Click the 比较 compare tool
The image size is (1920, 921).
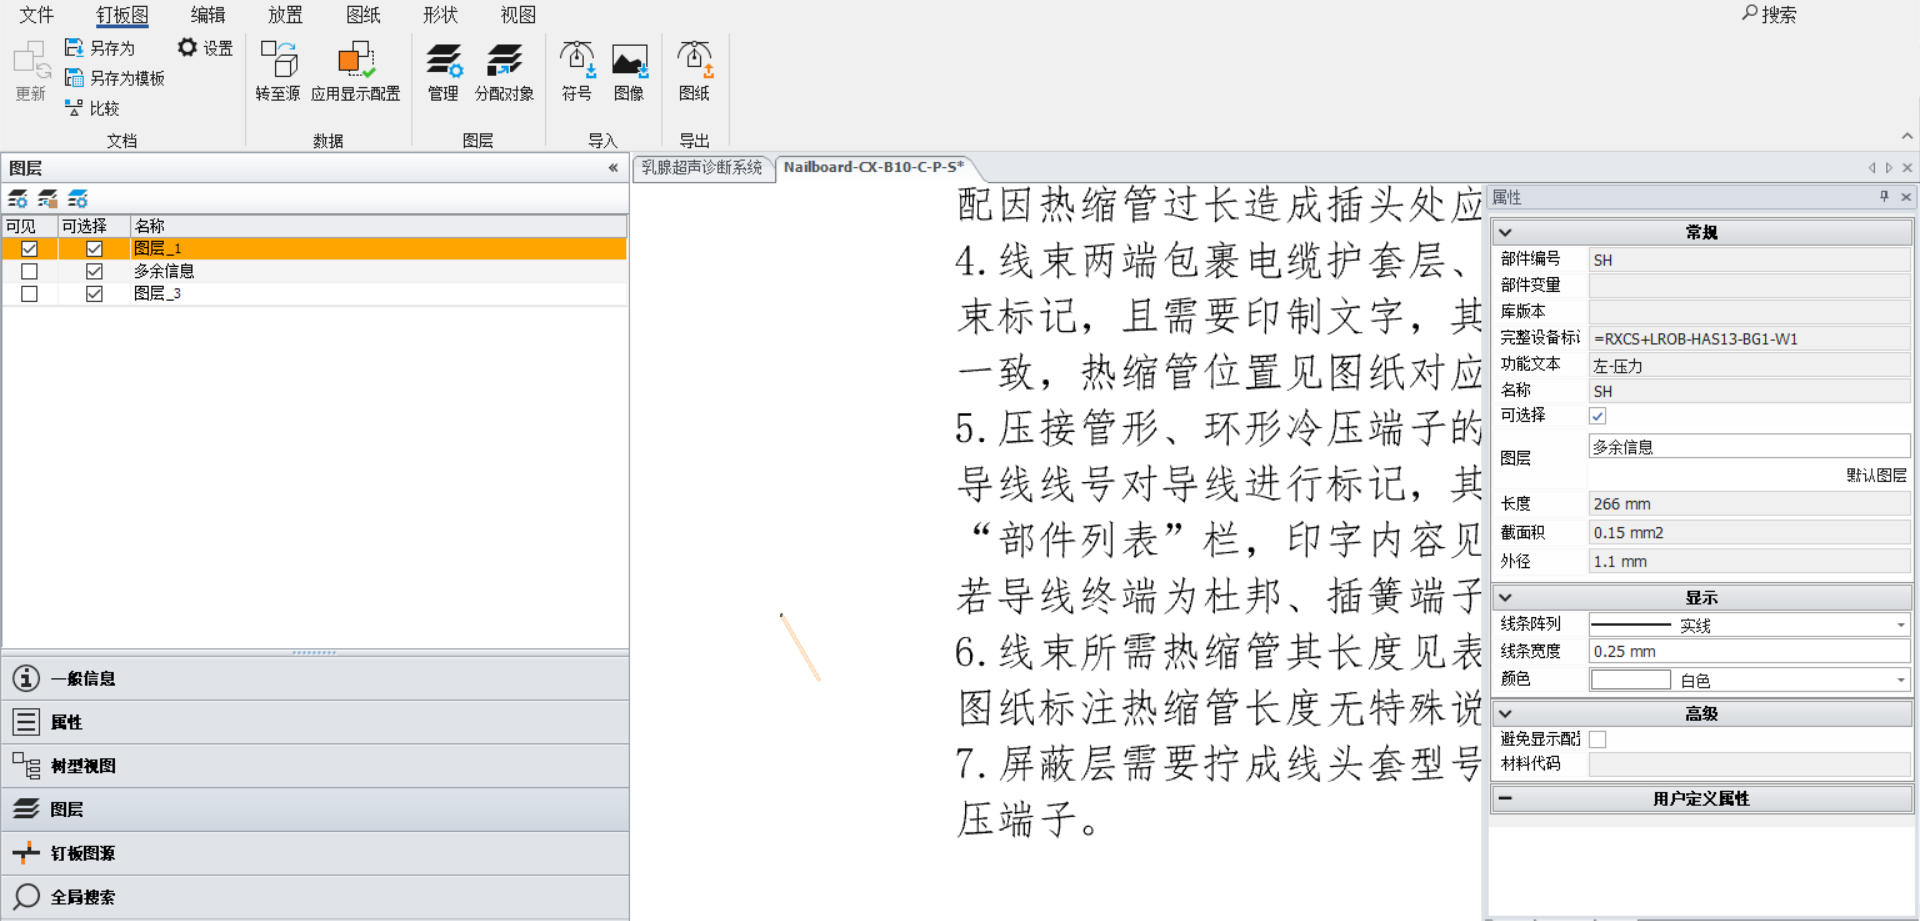tap(92, 108)
